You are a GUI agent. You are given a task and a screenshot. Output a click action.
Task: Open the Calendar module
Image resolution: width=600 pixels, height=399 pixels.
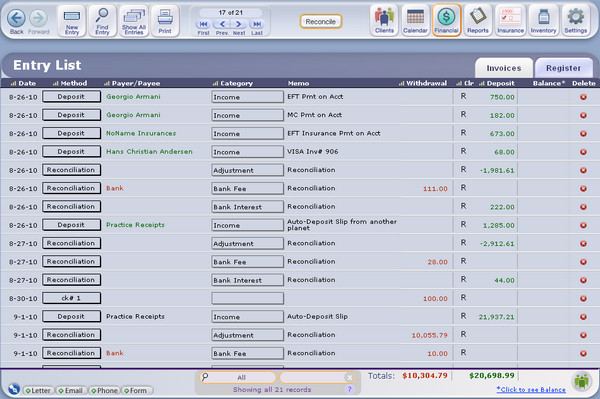click(415, 21)
